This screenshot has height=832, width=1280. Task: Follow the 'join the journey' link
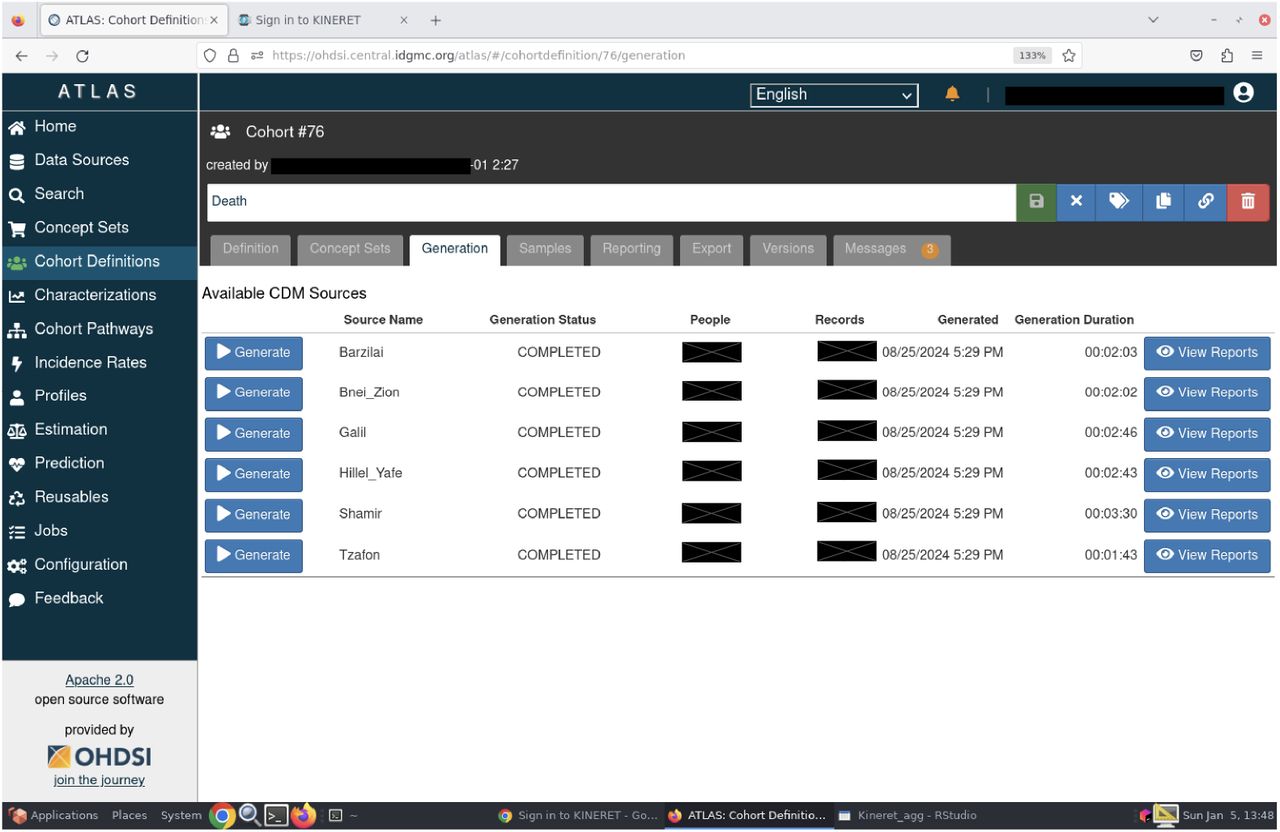coord(99,780)
